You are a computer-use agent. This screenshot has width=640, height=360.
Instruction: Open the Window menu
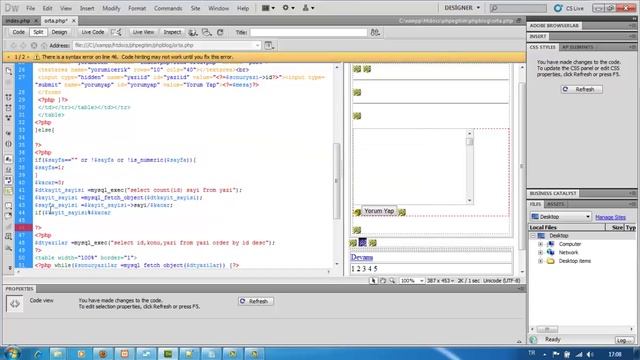pyautogui.click(x=218, y=8)
